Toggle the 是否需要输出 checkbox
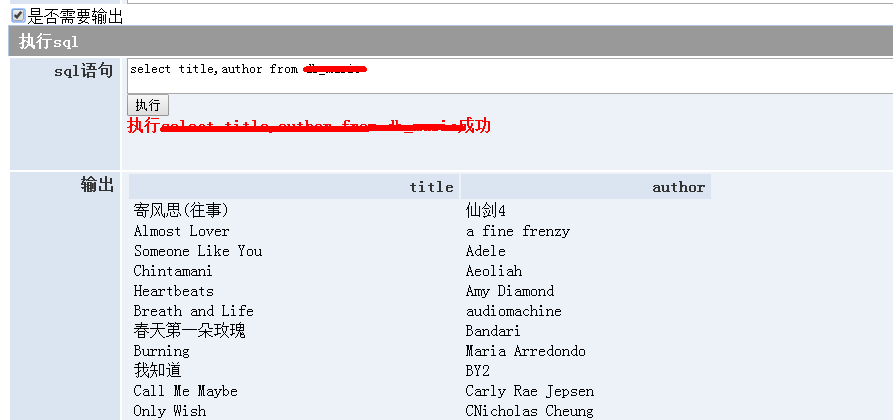This screenshot has height=420, width=893. click(18, 16)
